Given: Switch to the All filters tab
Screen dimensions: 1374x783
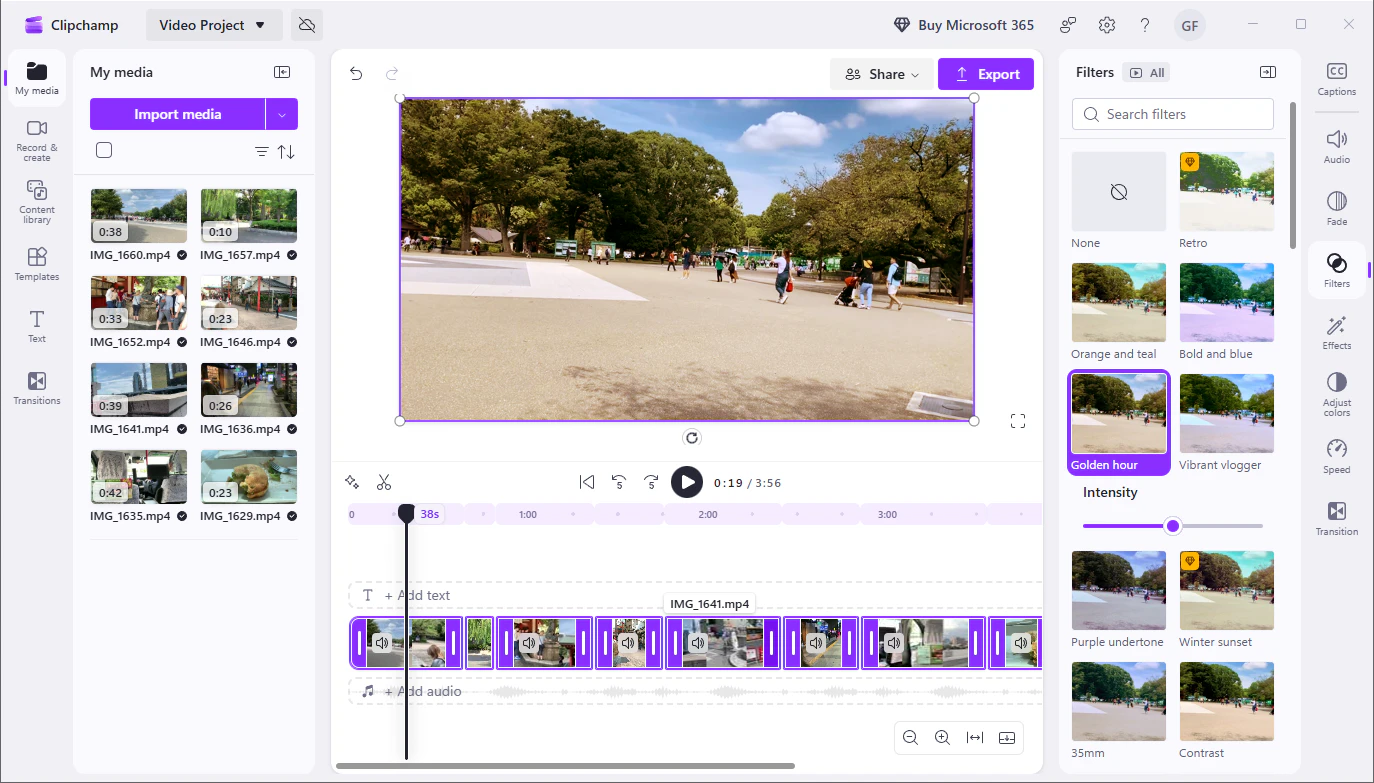Looking at the screenshot, I should pos(1146,72).
